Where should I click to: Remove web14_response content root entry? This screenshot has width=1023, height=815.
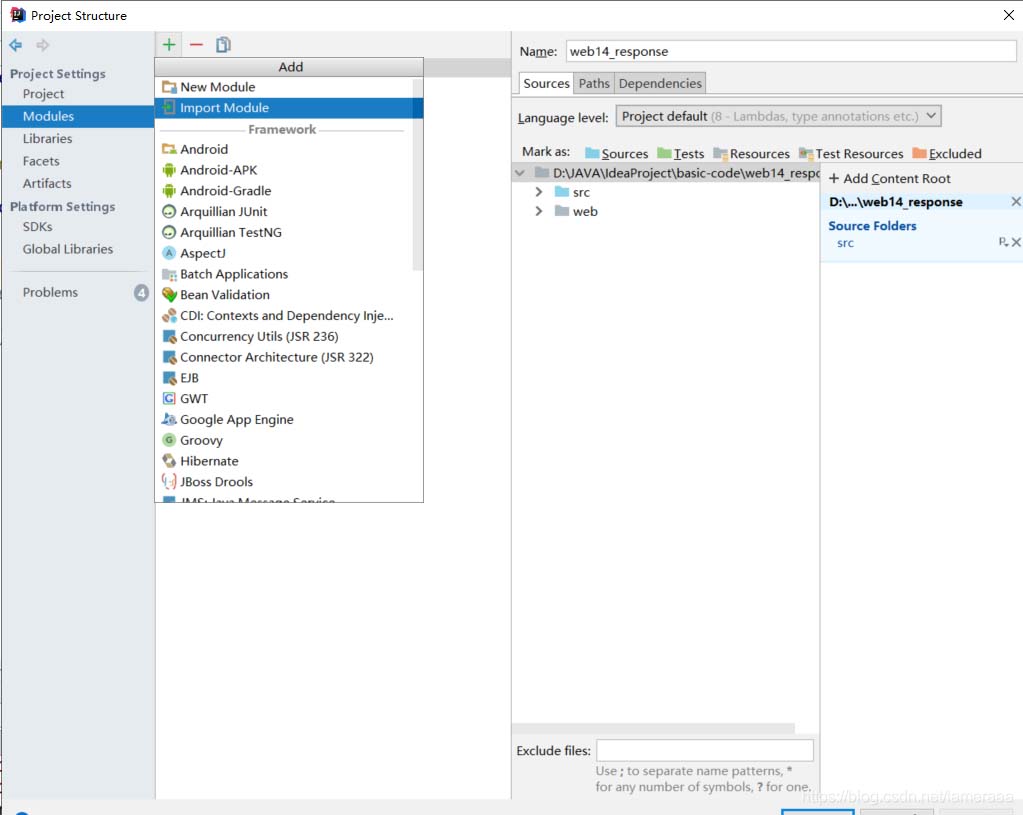point(1016,202)
